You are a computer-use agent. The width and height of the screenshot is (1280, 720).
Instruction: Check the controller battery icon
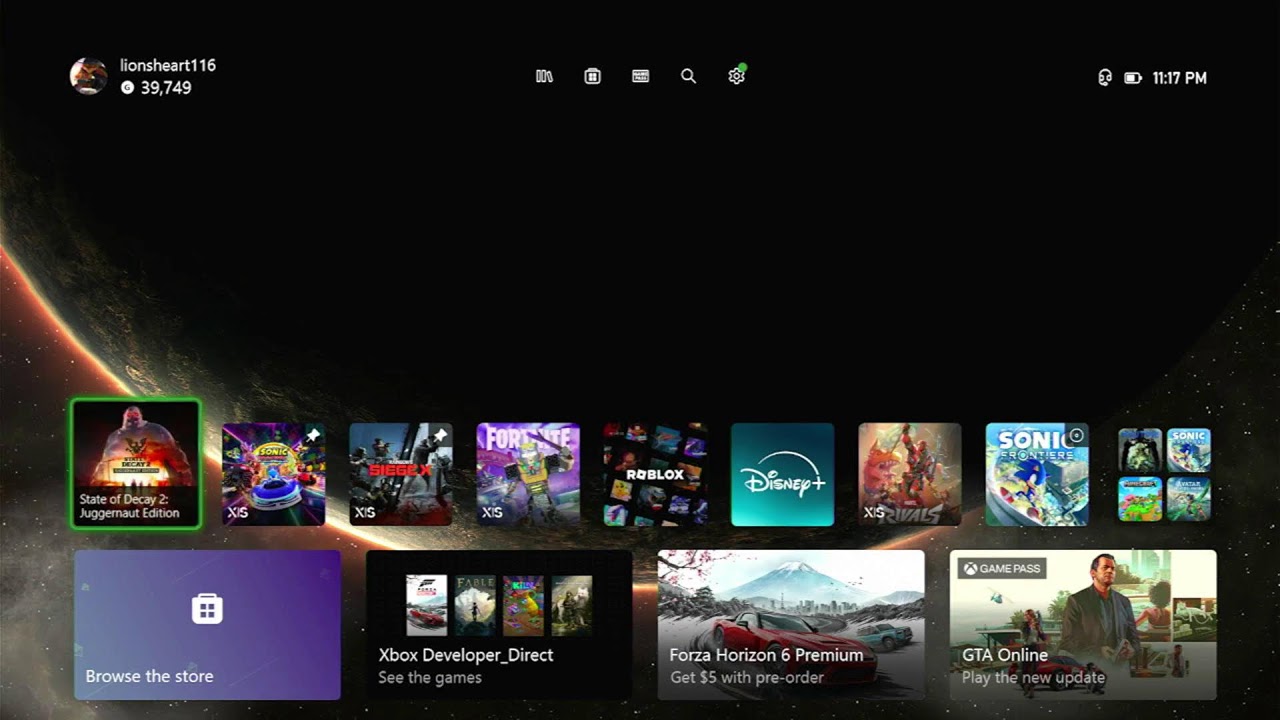pyautogui.click(x=1133, y=78)
